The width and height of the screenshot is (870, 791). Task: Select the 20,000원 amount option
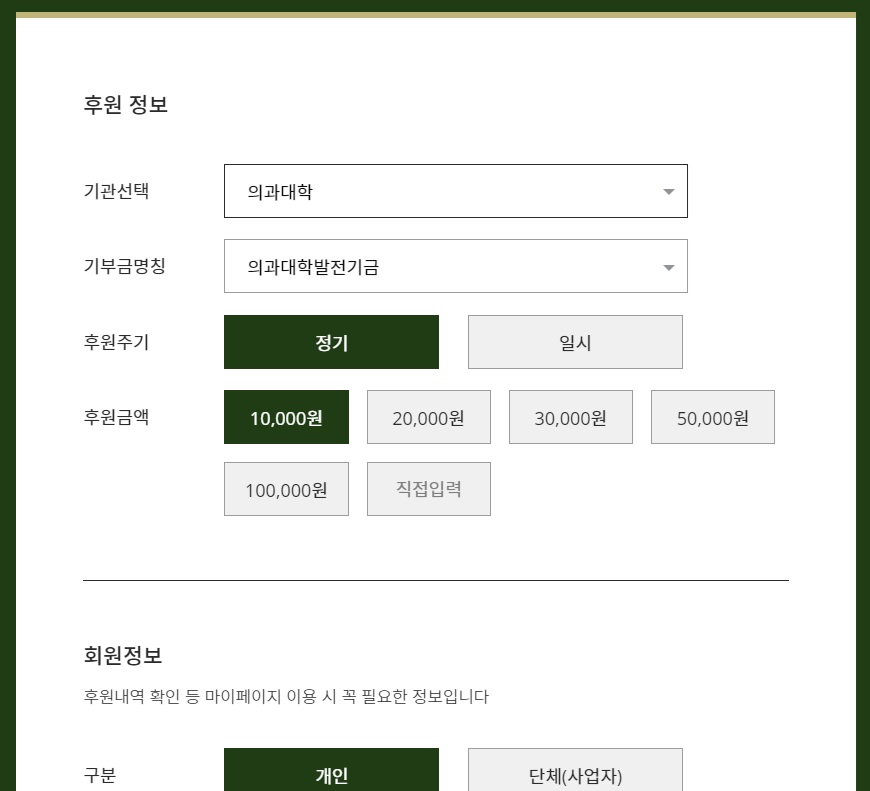[x=428, y=417]
